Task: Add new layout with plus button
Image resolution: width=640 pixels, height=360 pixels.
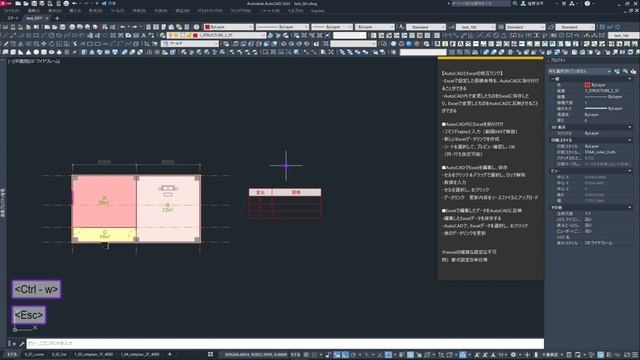Action: click(170, 354)
